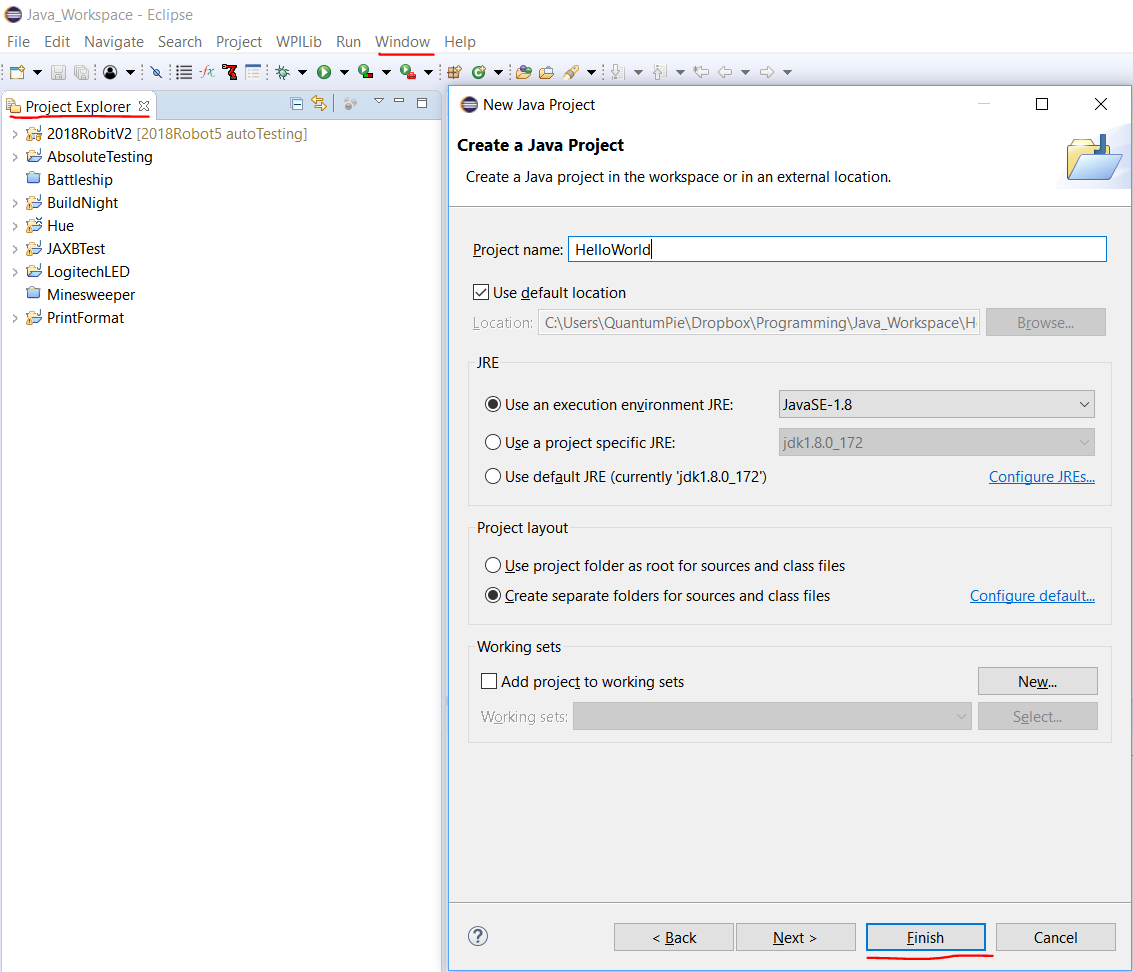Click the fx function toolbar icon

click(x=207, y=72)
